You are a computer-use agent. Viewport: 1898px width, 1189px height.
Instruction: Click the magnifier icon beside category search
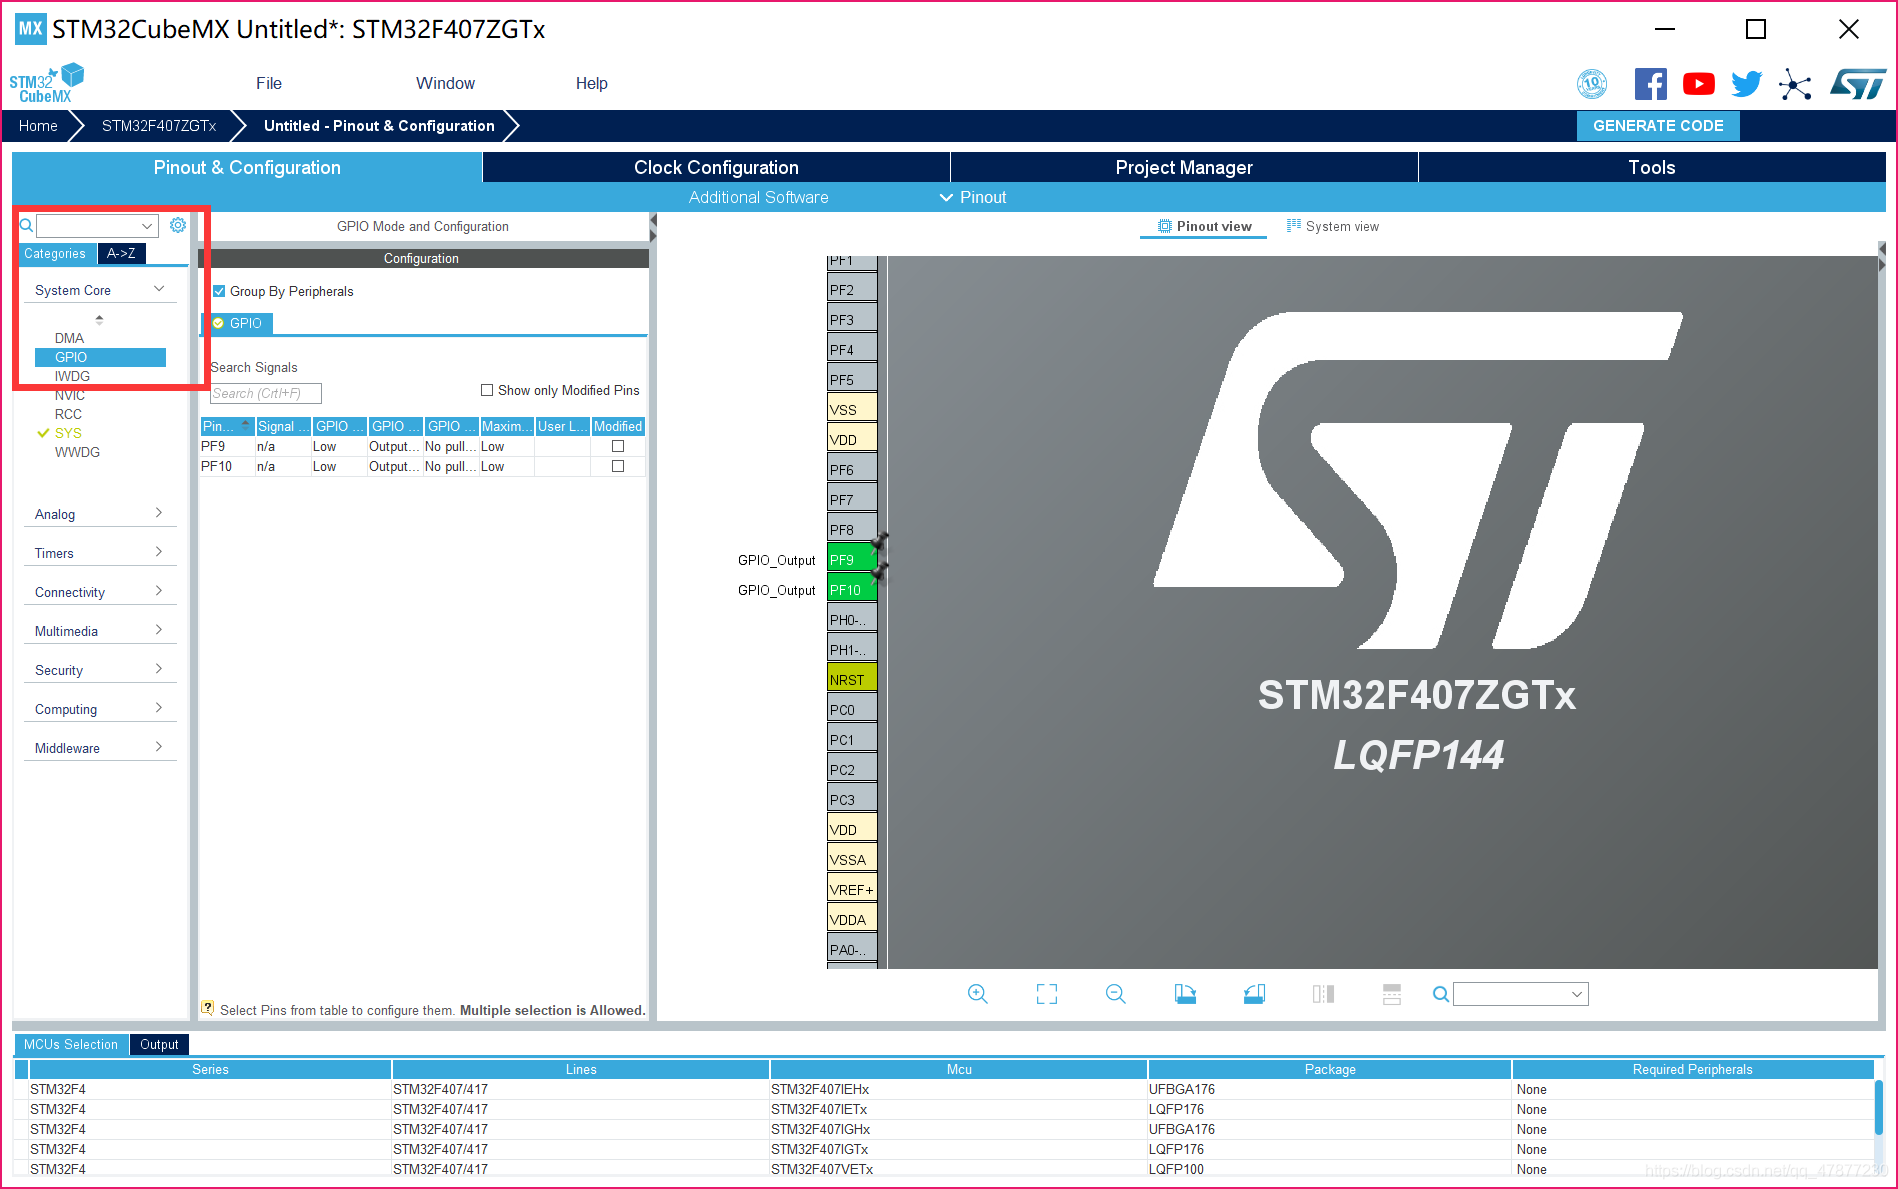pos(27,226)
